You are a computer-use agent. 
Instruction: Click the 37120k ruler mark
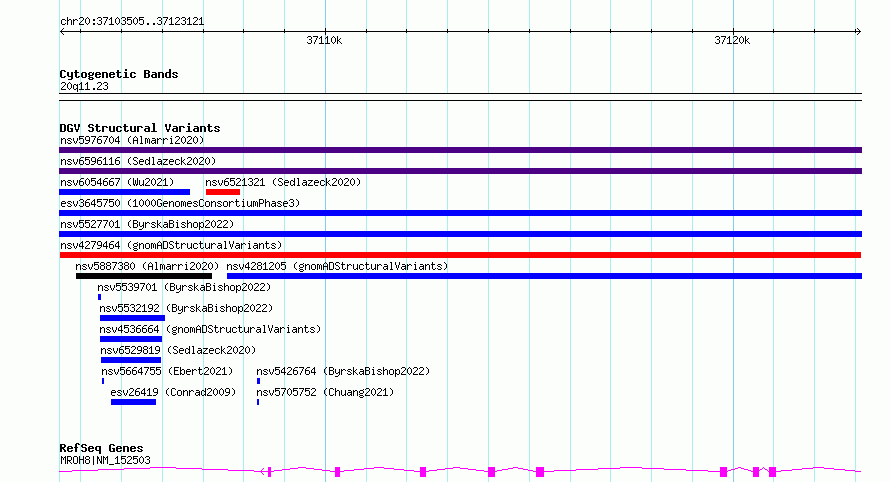pyautogui.click(x=732, y=40)
